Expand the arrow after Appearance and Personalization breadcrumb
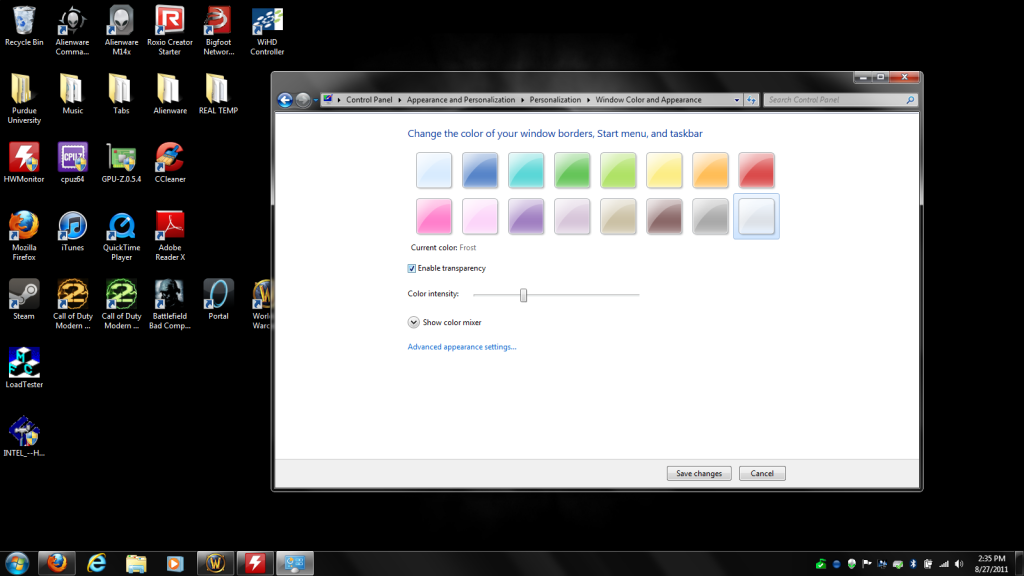Screen dimensions: 1024x576 (x=522, y=100)
